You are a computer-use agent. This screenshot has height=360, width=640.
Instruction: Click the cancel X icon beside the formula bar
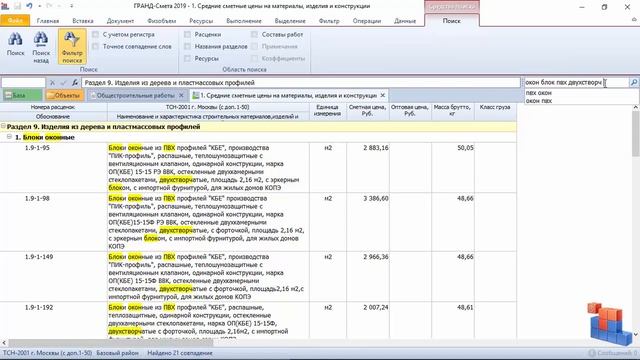click(x=52, y=83)
